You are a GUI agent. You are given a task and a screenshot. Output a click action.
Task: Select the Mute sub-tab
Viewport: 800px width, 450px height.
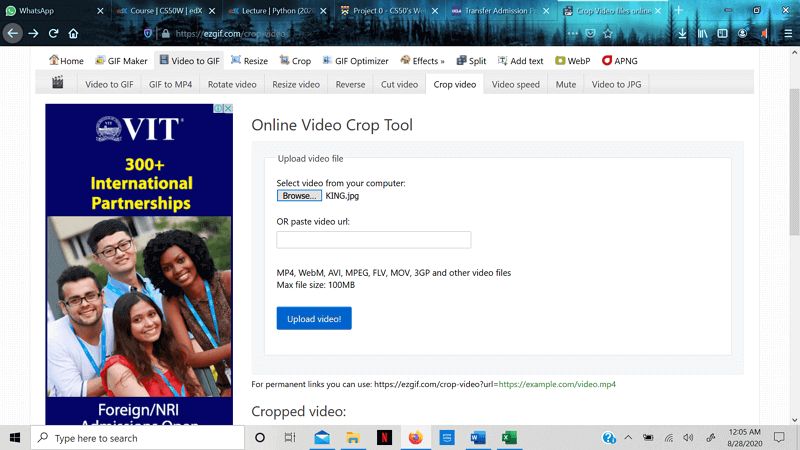click(565, 85)
